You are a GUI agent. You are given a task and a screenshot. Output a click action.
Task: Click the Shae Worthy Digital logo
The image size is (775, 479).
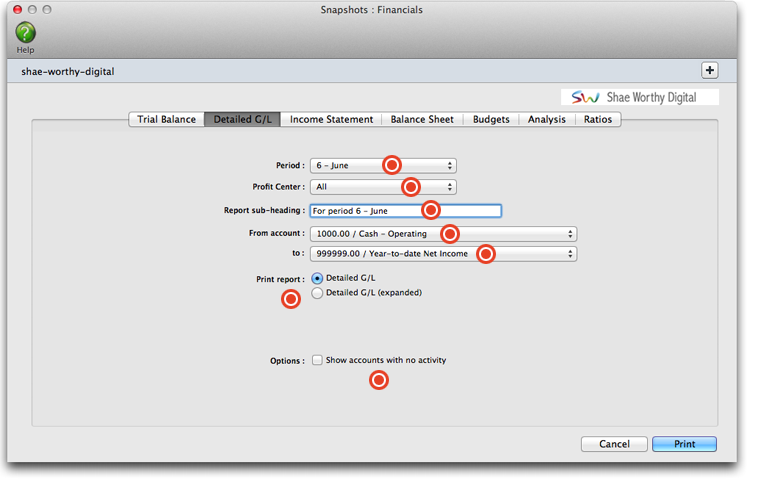coord(640,97)
